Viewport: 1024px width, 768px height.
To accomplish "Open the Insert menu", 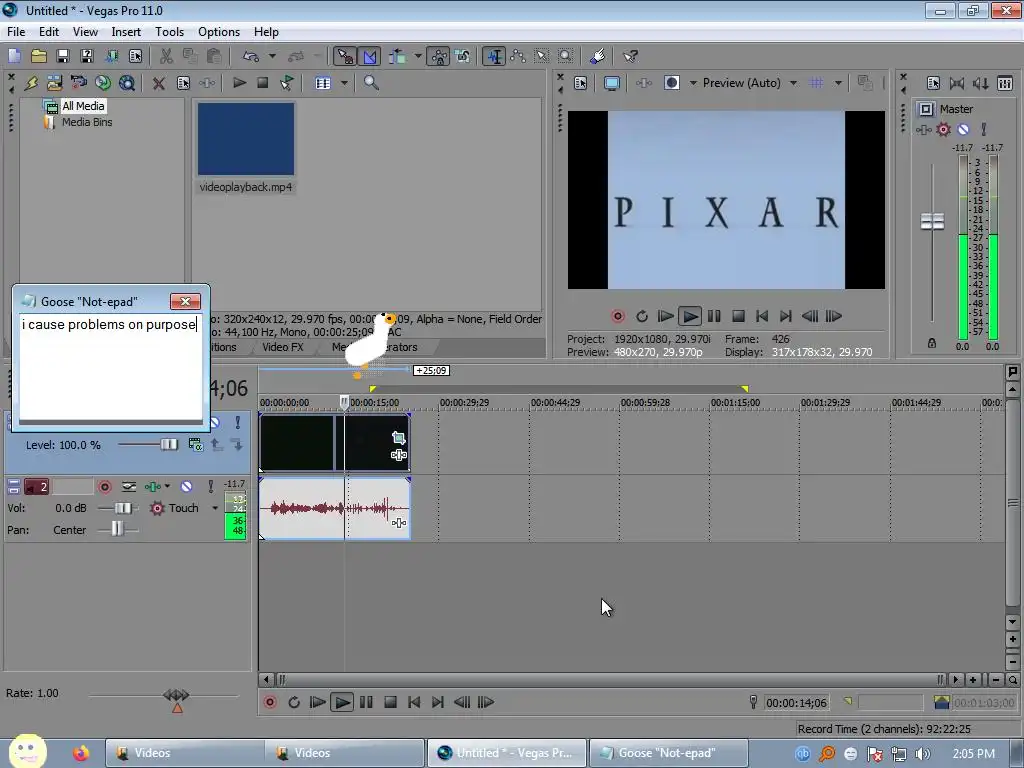I will (126, 31).
